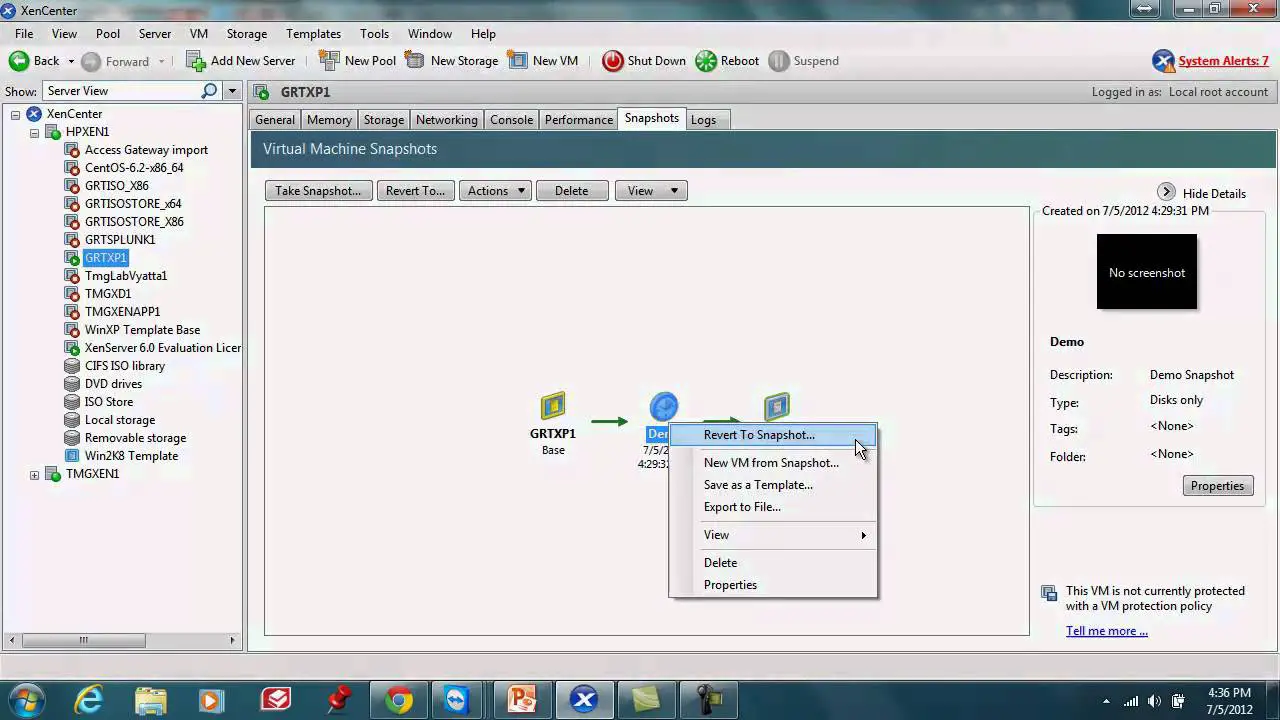Open PowerPoint from the taskbar
The height and width of the screenshot is (720, 1280).
(522, 700)
